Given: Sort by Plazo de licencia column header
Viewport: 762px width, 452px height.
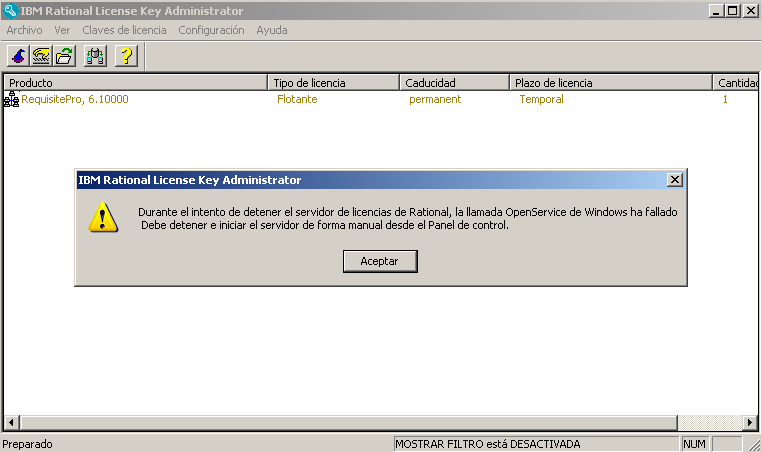Looking at the screenshot, I should (611, 83).
